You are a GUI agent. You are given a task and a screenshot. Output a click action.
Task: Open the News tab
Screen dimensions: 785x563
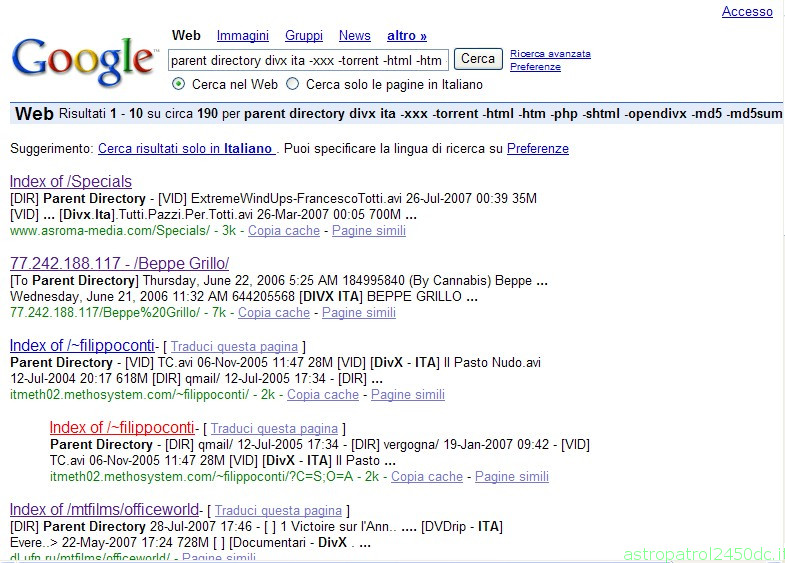pos(354,36)
